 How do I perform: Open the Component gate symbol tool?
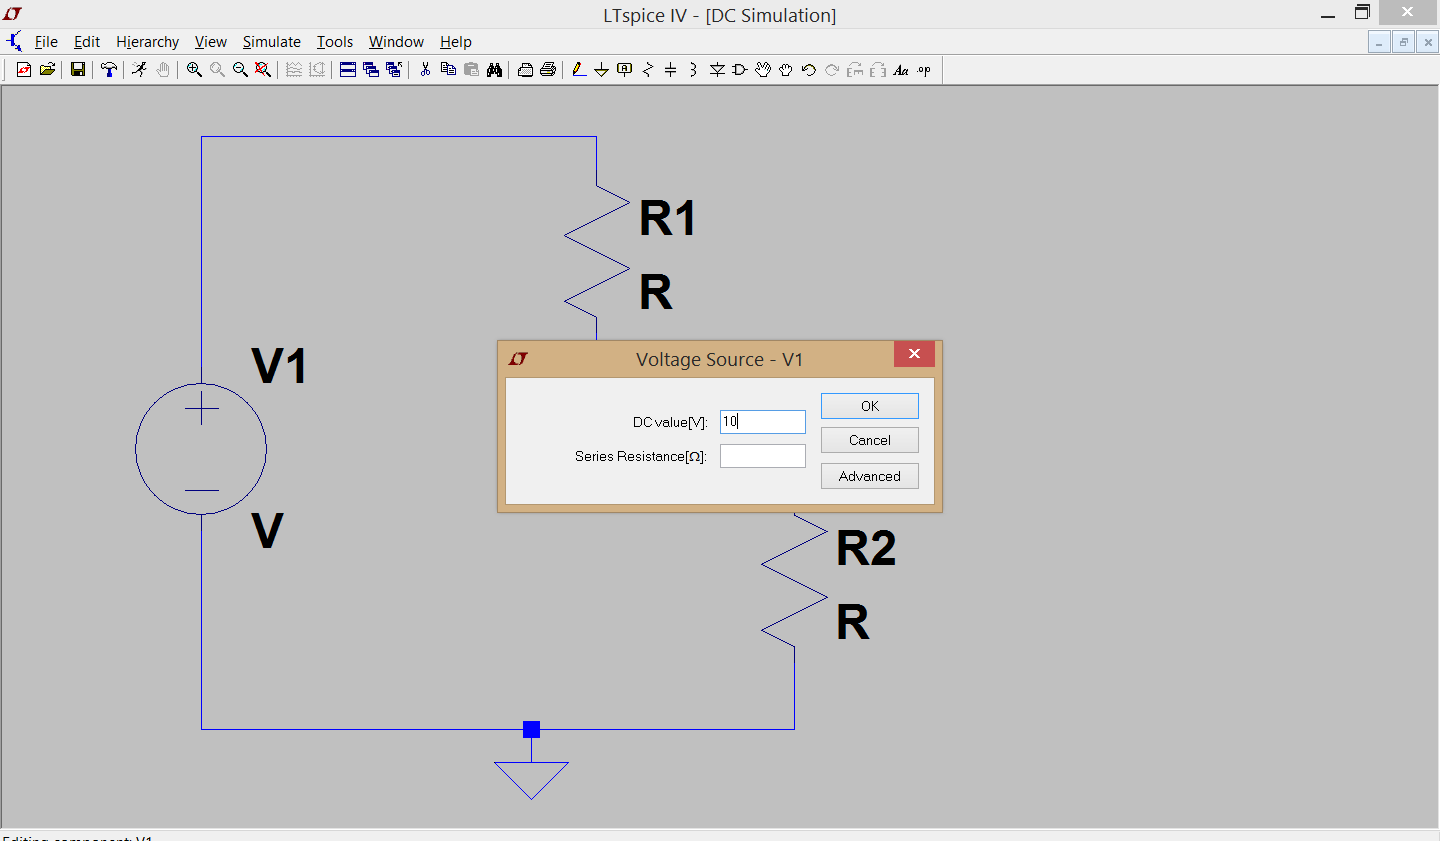[x=740, y=70]
